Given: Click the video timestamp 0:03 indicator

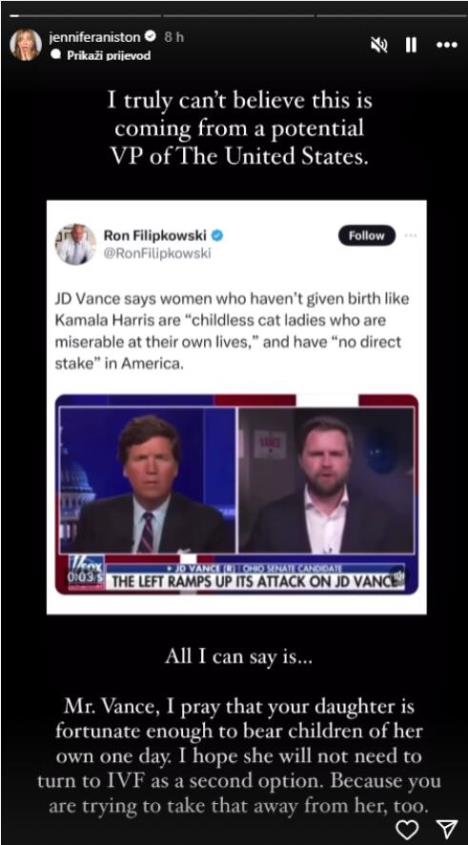Looking at the screenshot, I should click(x=79, y=575).
